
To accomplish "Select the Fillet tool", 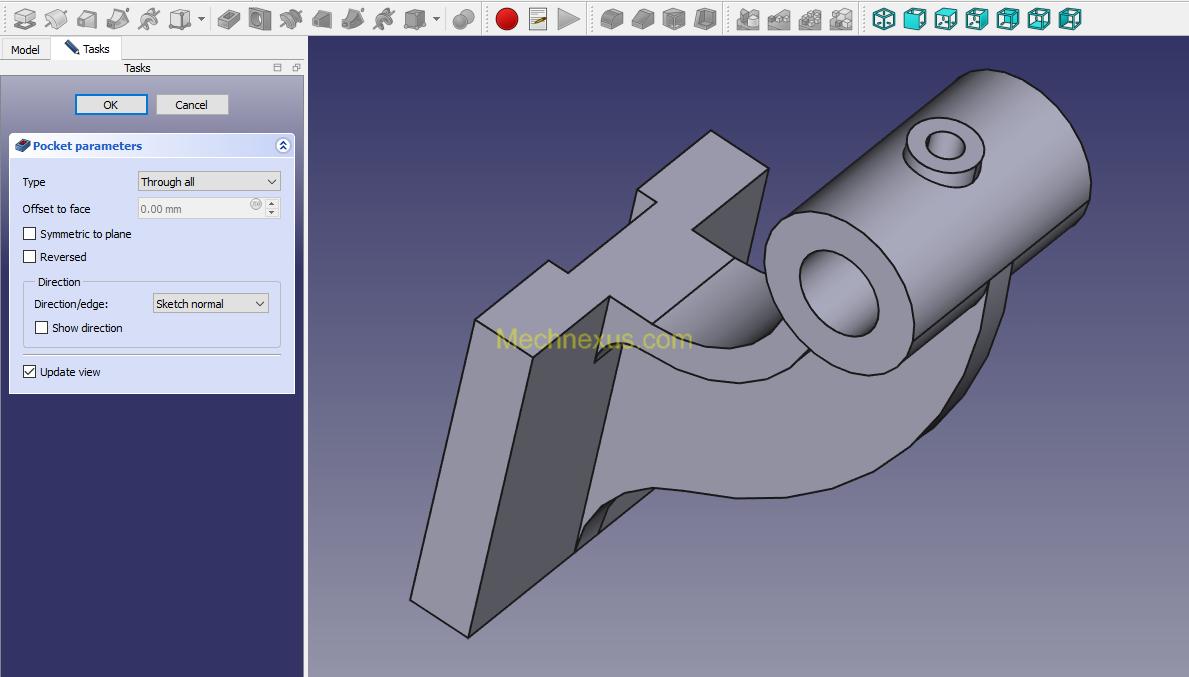I will coord(612,19).
